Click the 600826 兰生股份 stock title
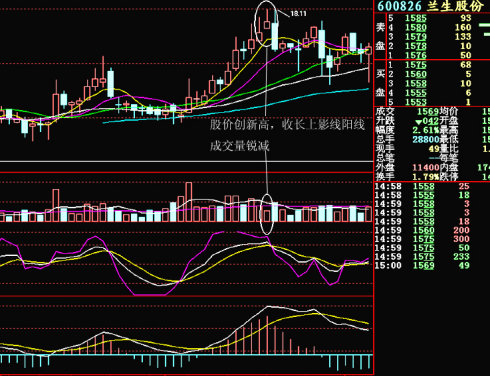The width and height of the screenshot is (490, 376). coord(431,6)
